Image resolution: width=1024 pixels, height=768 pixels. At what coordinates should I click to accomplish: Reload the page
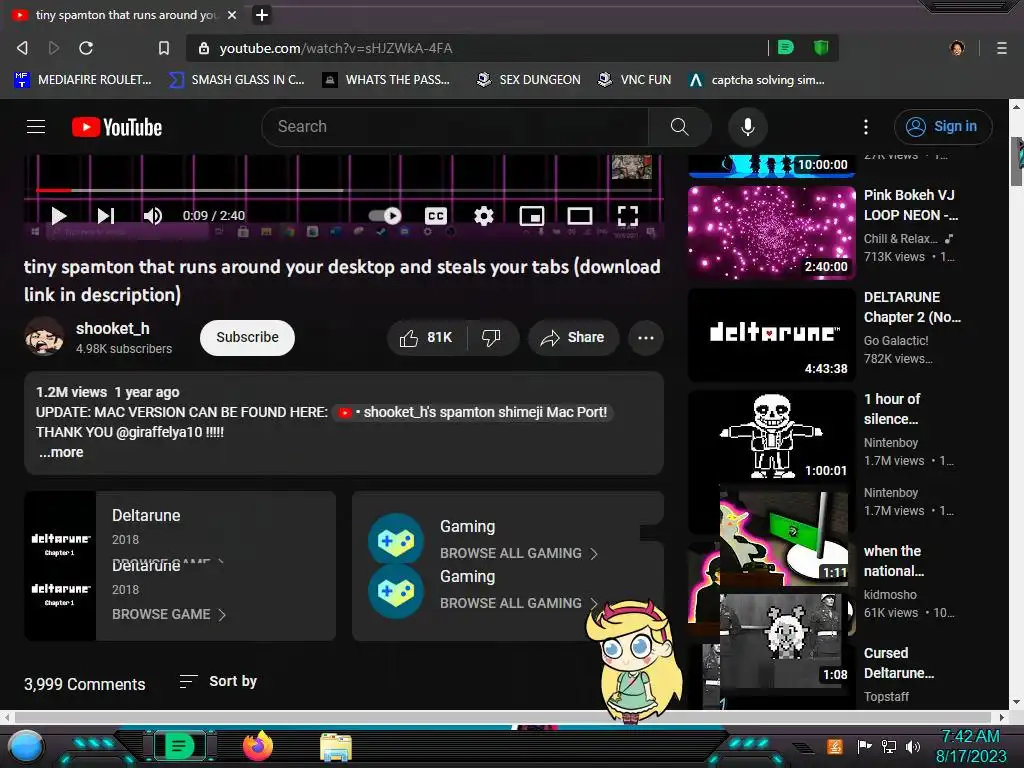[x=86, y=48]
